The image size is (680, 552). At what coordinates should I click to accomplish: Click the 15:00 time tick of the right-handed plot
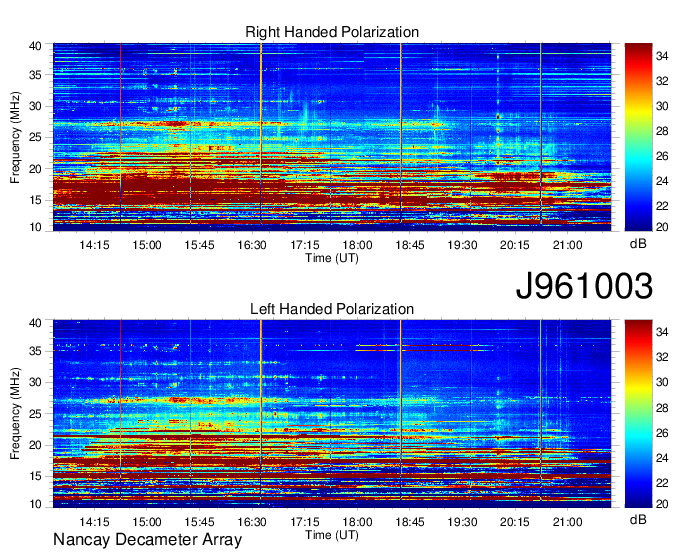[x=147, y=245]
